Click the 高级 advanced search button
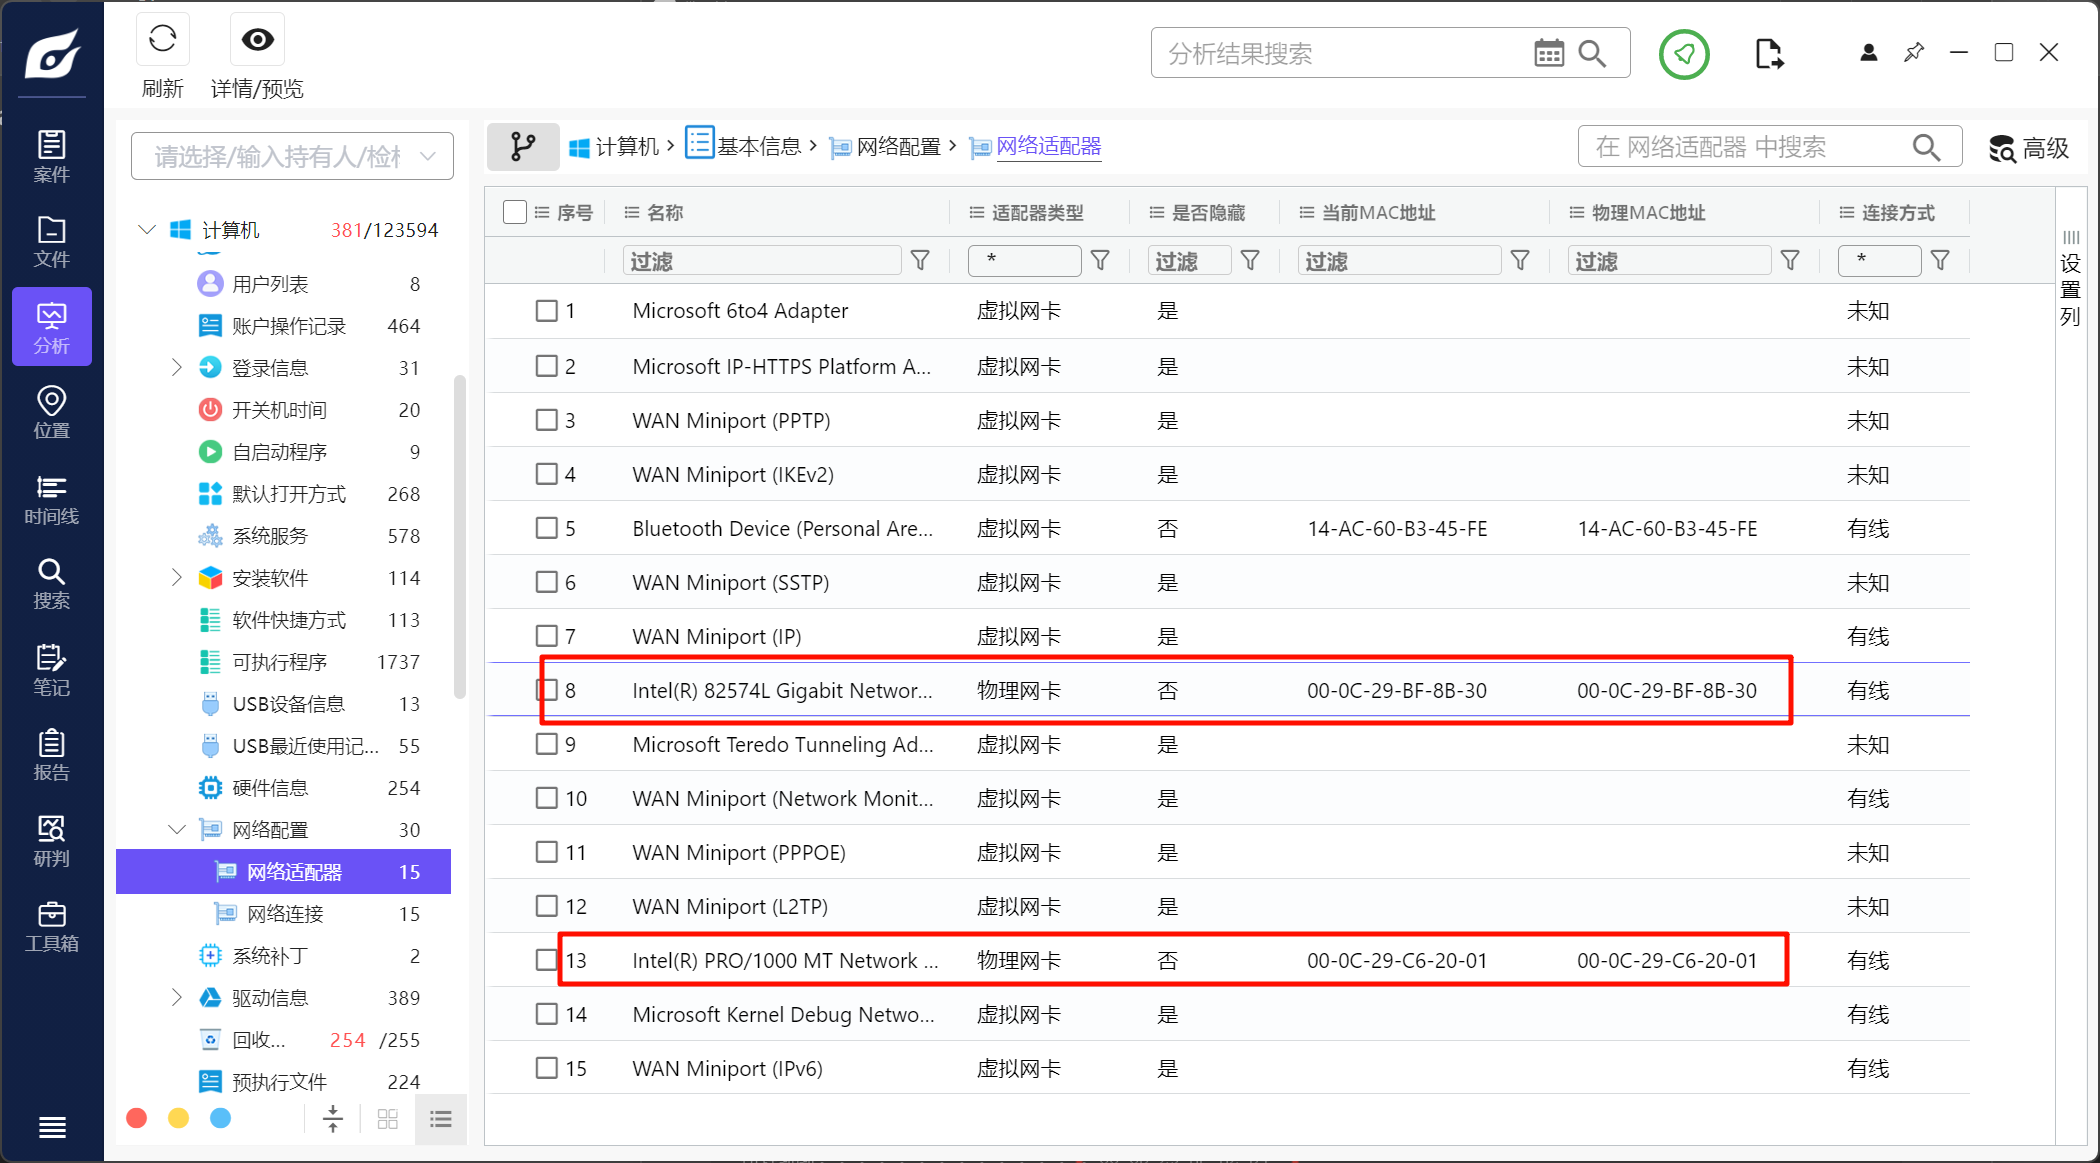The height and width of the screenshot is (1163, 2100). point(2028,148)
